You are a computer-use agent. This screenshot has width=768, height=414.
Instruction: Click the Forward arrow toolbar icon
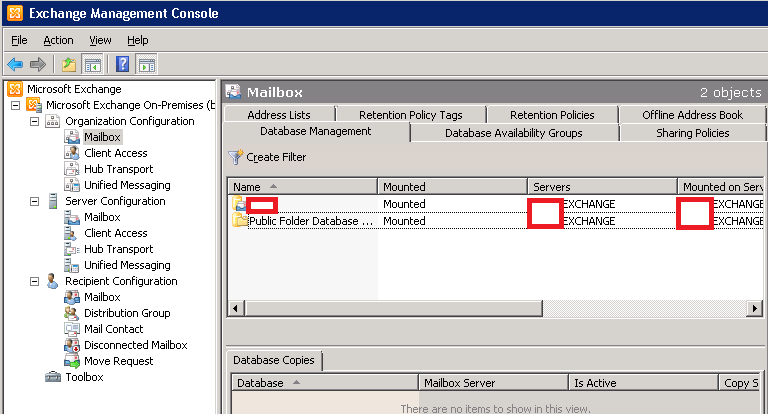[x=38, y=65]
